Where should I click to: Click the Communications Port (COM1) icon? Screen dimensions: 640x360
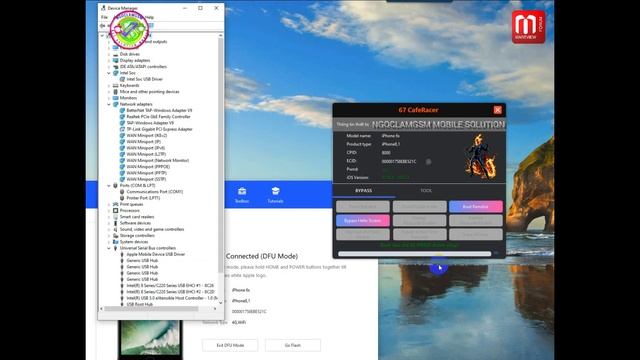click(122, 192)
